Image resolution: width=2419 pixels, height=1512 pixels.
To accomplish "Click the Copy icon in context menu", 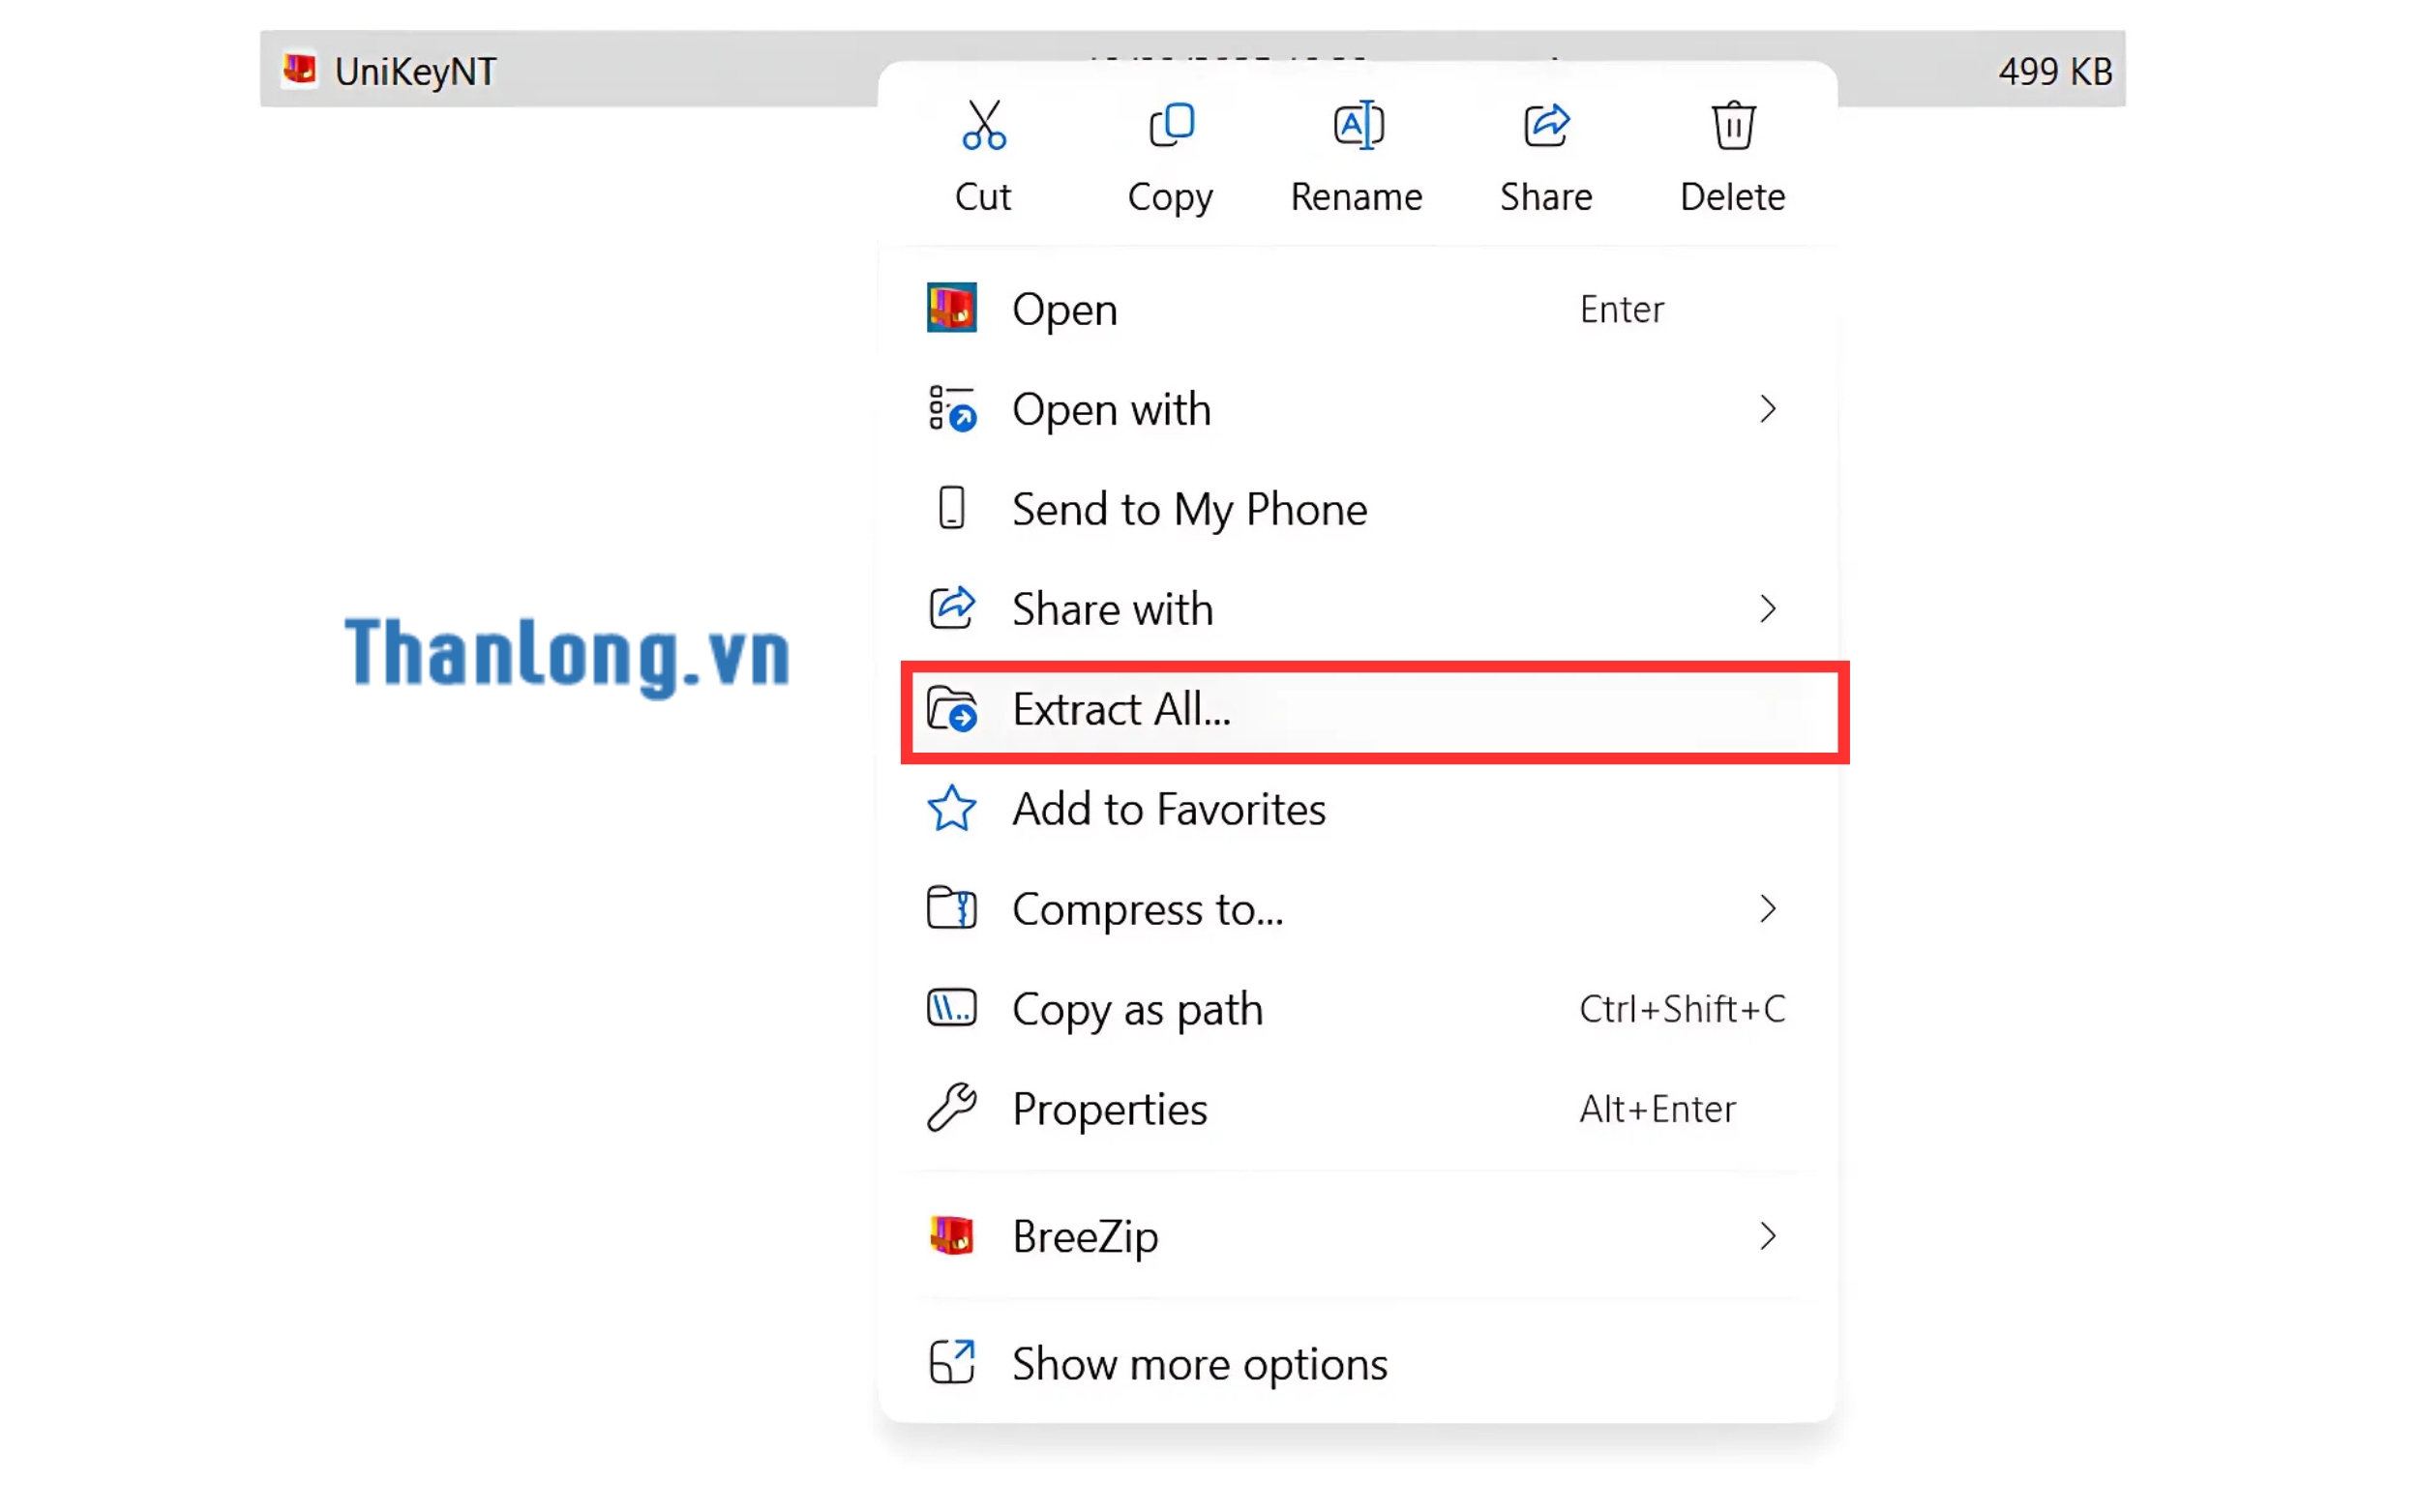I will [1170, 126].
